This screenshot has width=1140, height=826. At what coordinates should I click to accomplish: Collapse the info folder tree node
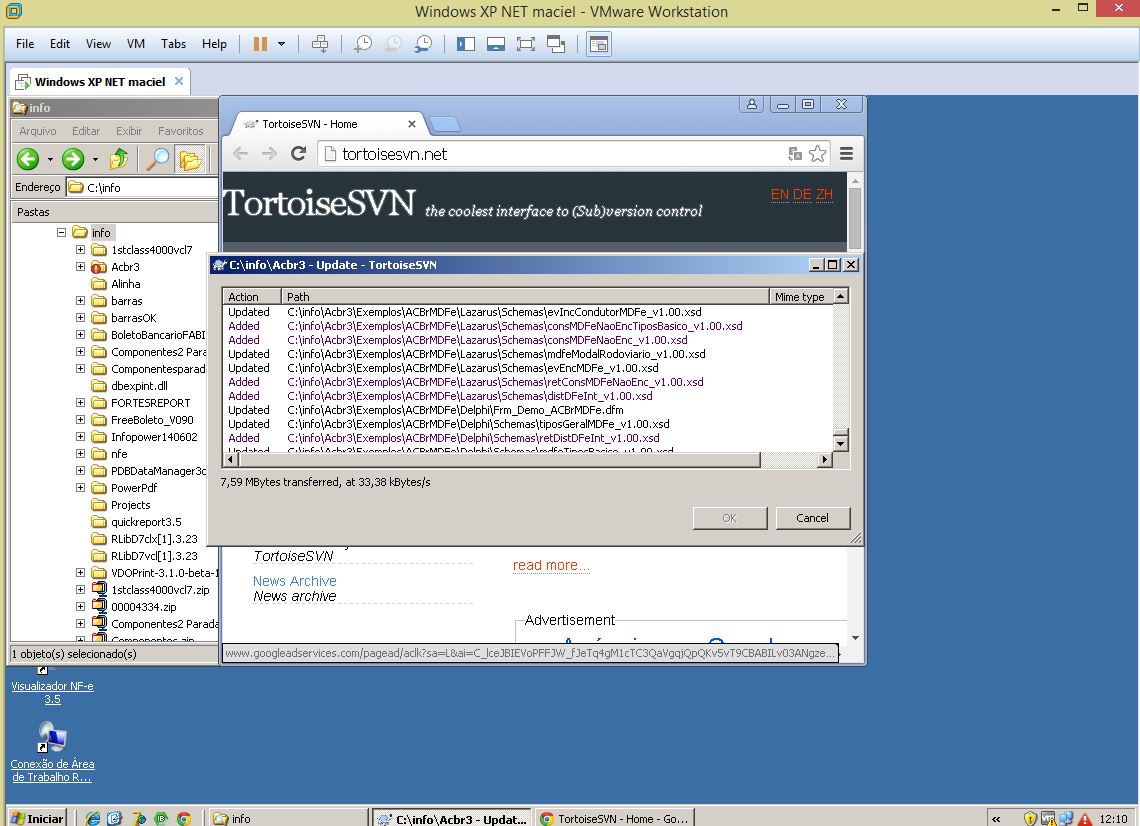(x=61, y=233)
